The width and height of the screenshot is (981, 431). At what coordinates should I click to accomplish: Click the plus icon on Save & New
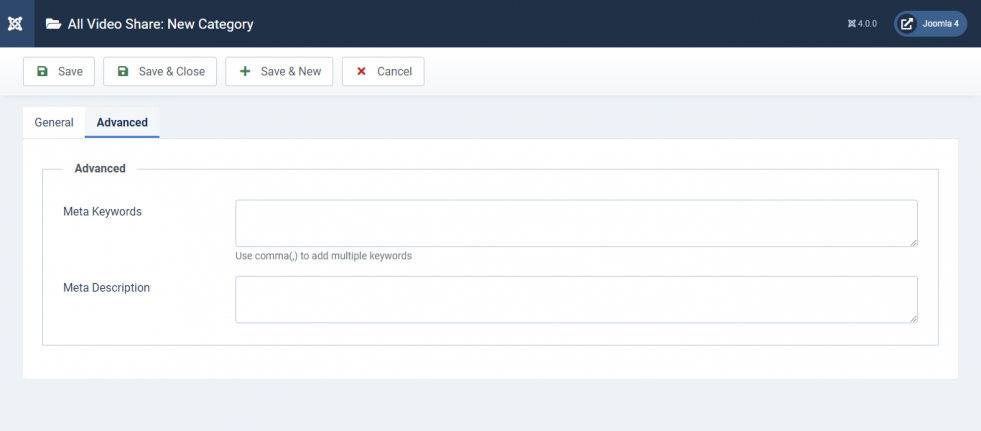click(245, 71)
